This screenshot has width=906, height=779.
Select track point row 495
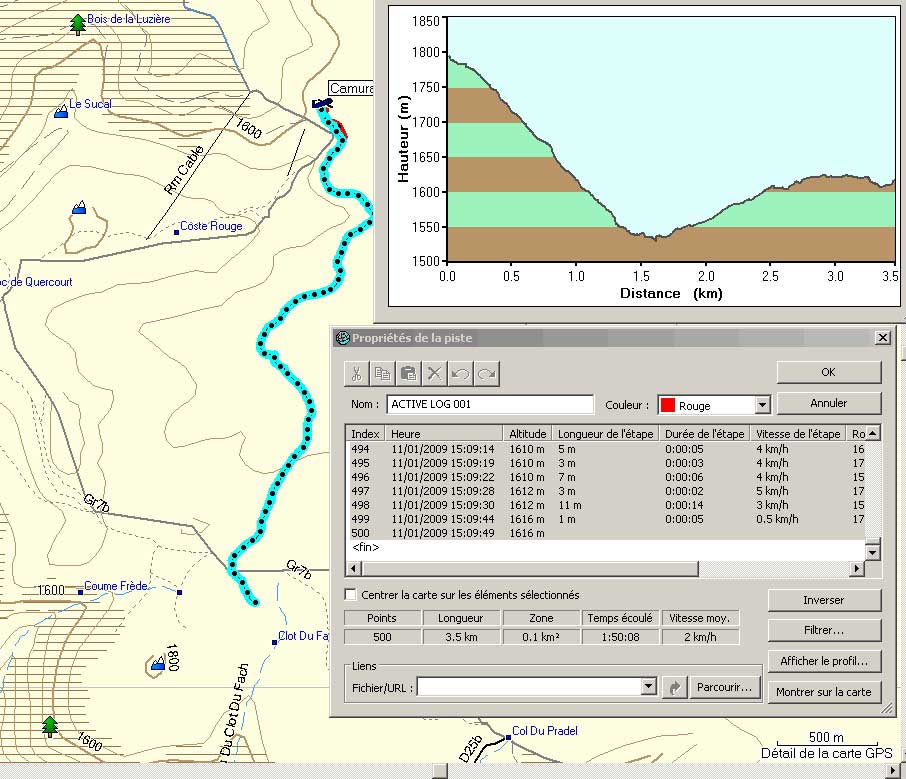[606, 463]
